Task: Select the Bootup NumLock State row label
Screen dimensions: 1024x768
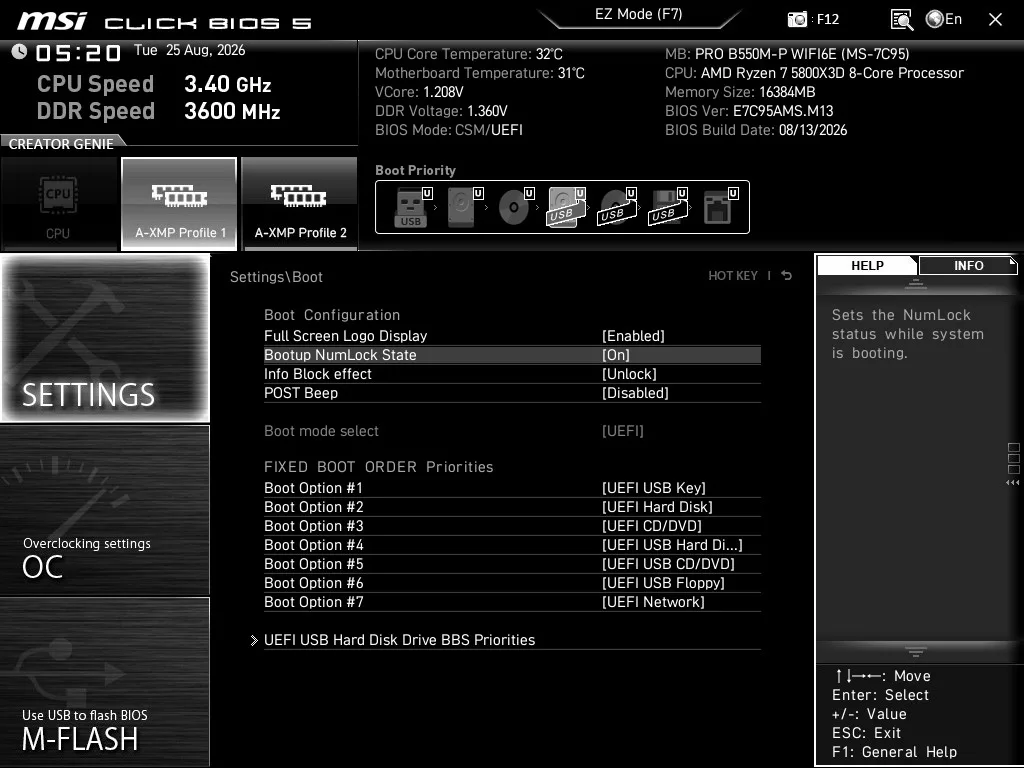Action: 340,355
